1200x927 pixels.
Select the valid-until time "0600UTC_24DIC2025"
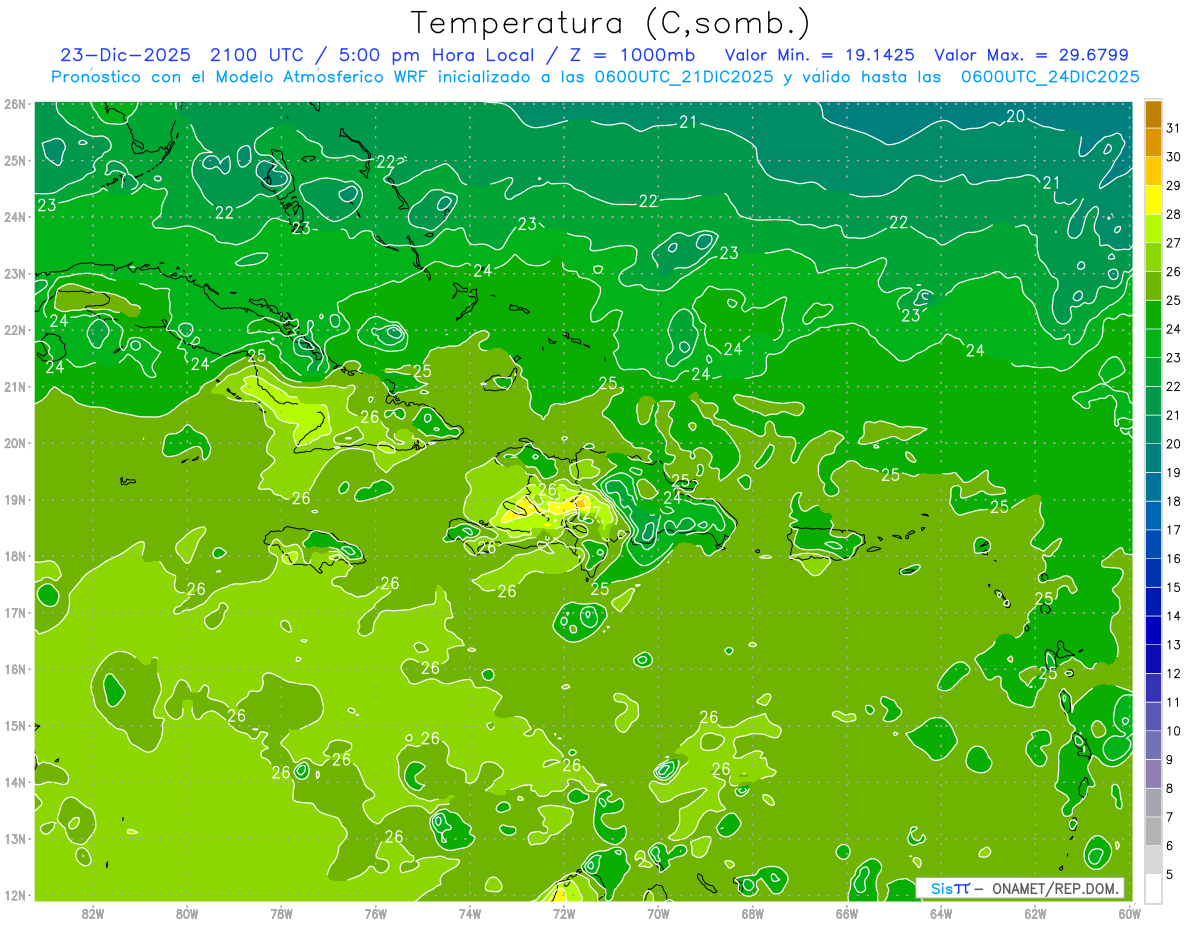point(1050,76)
